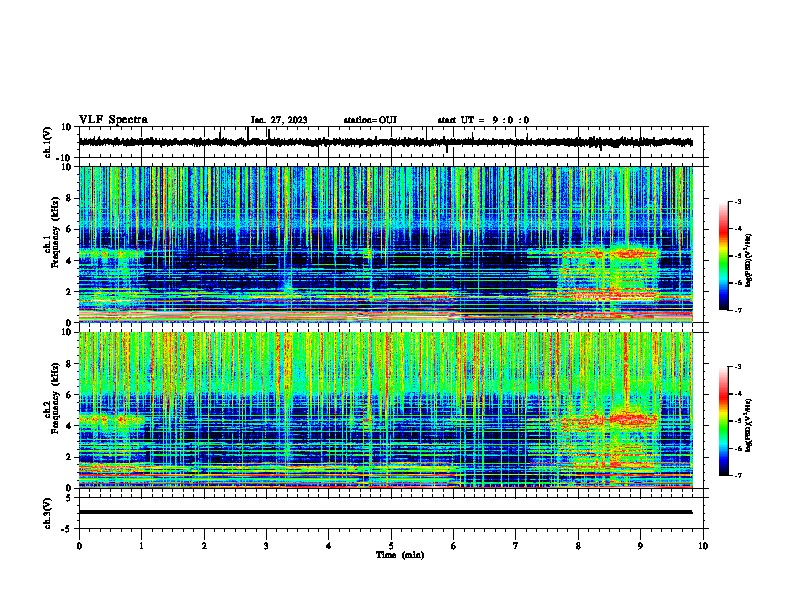
Task: Click the time axis tick label '8'
Action: [x=578, y=546]
